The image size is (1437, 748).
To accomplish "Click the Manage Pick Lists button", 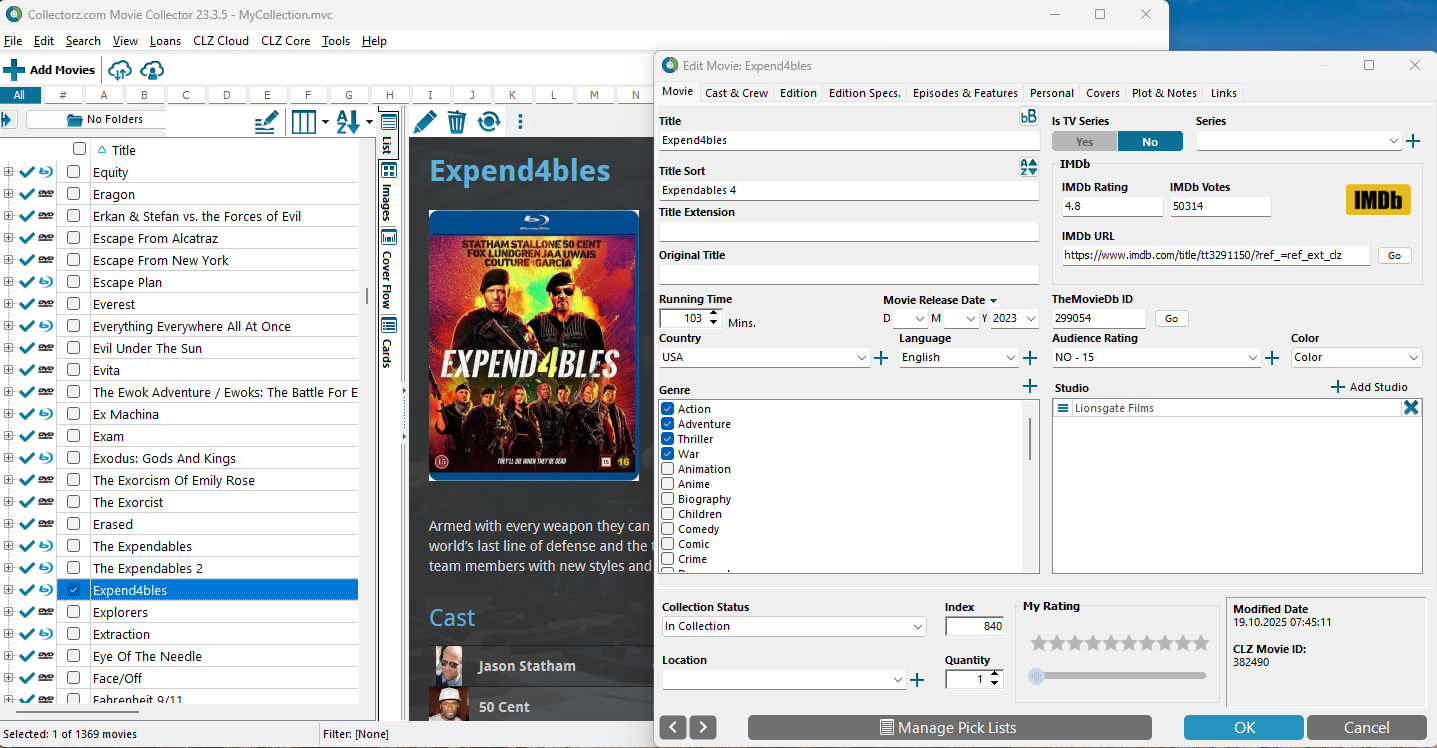I will pos(949,727).
